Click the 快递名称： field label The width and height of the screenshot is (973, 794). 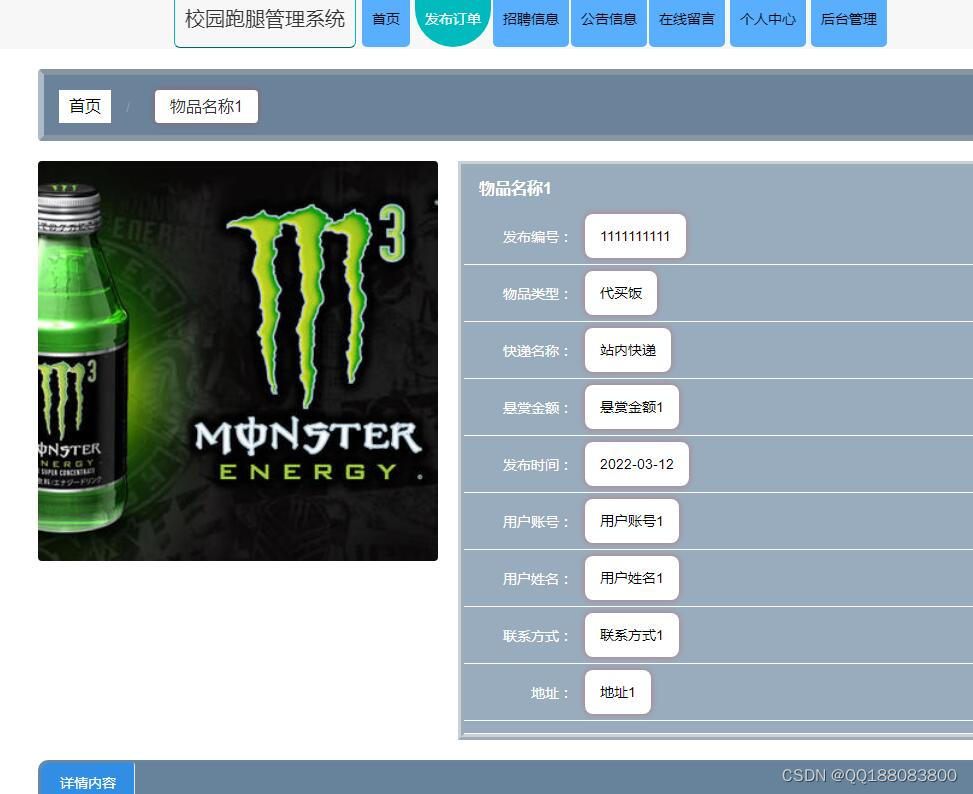point(536,351)
